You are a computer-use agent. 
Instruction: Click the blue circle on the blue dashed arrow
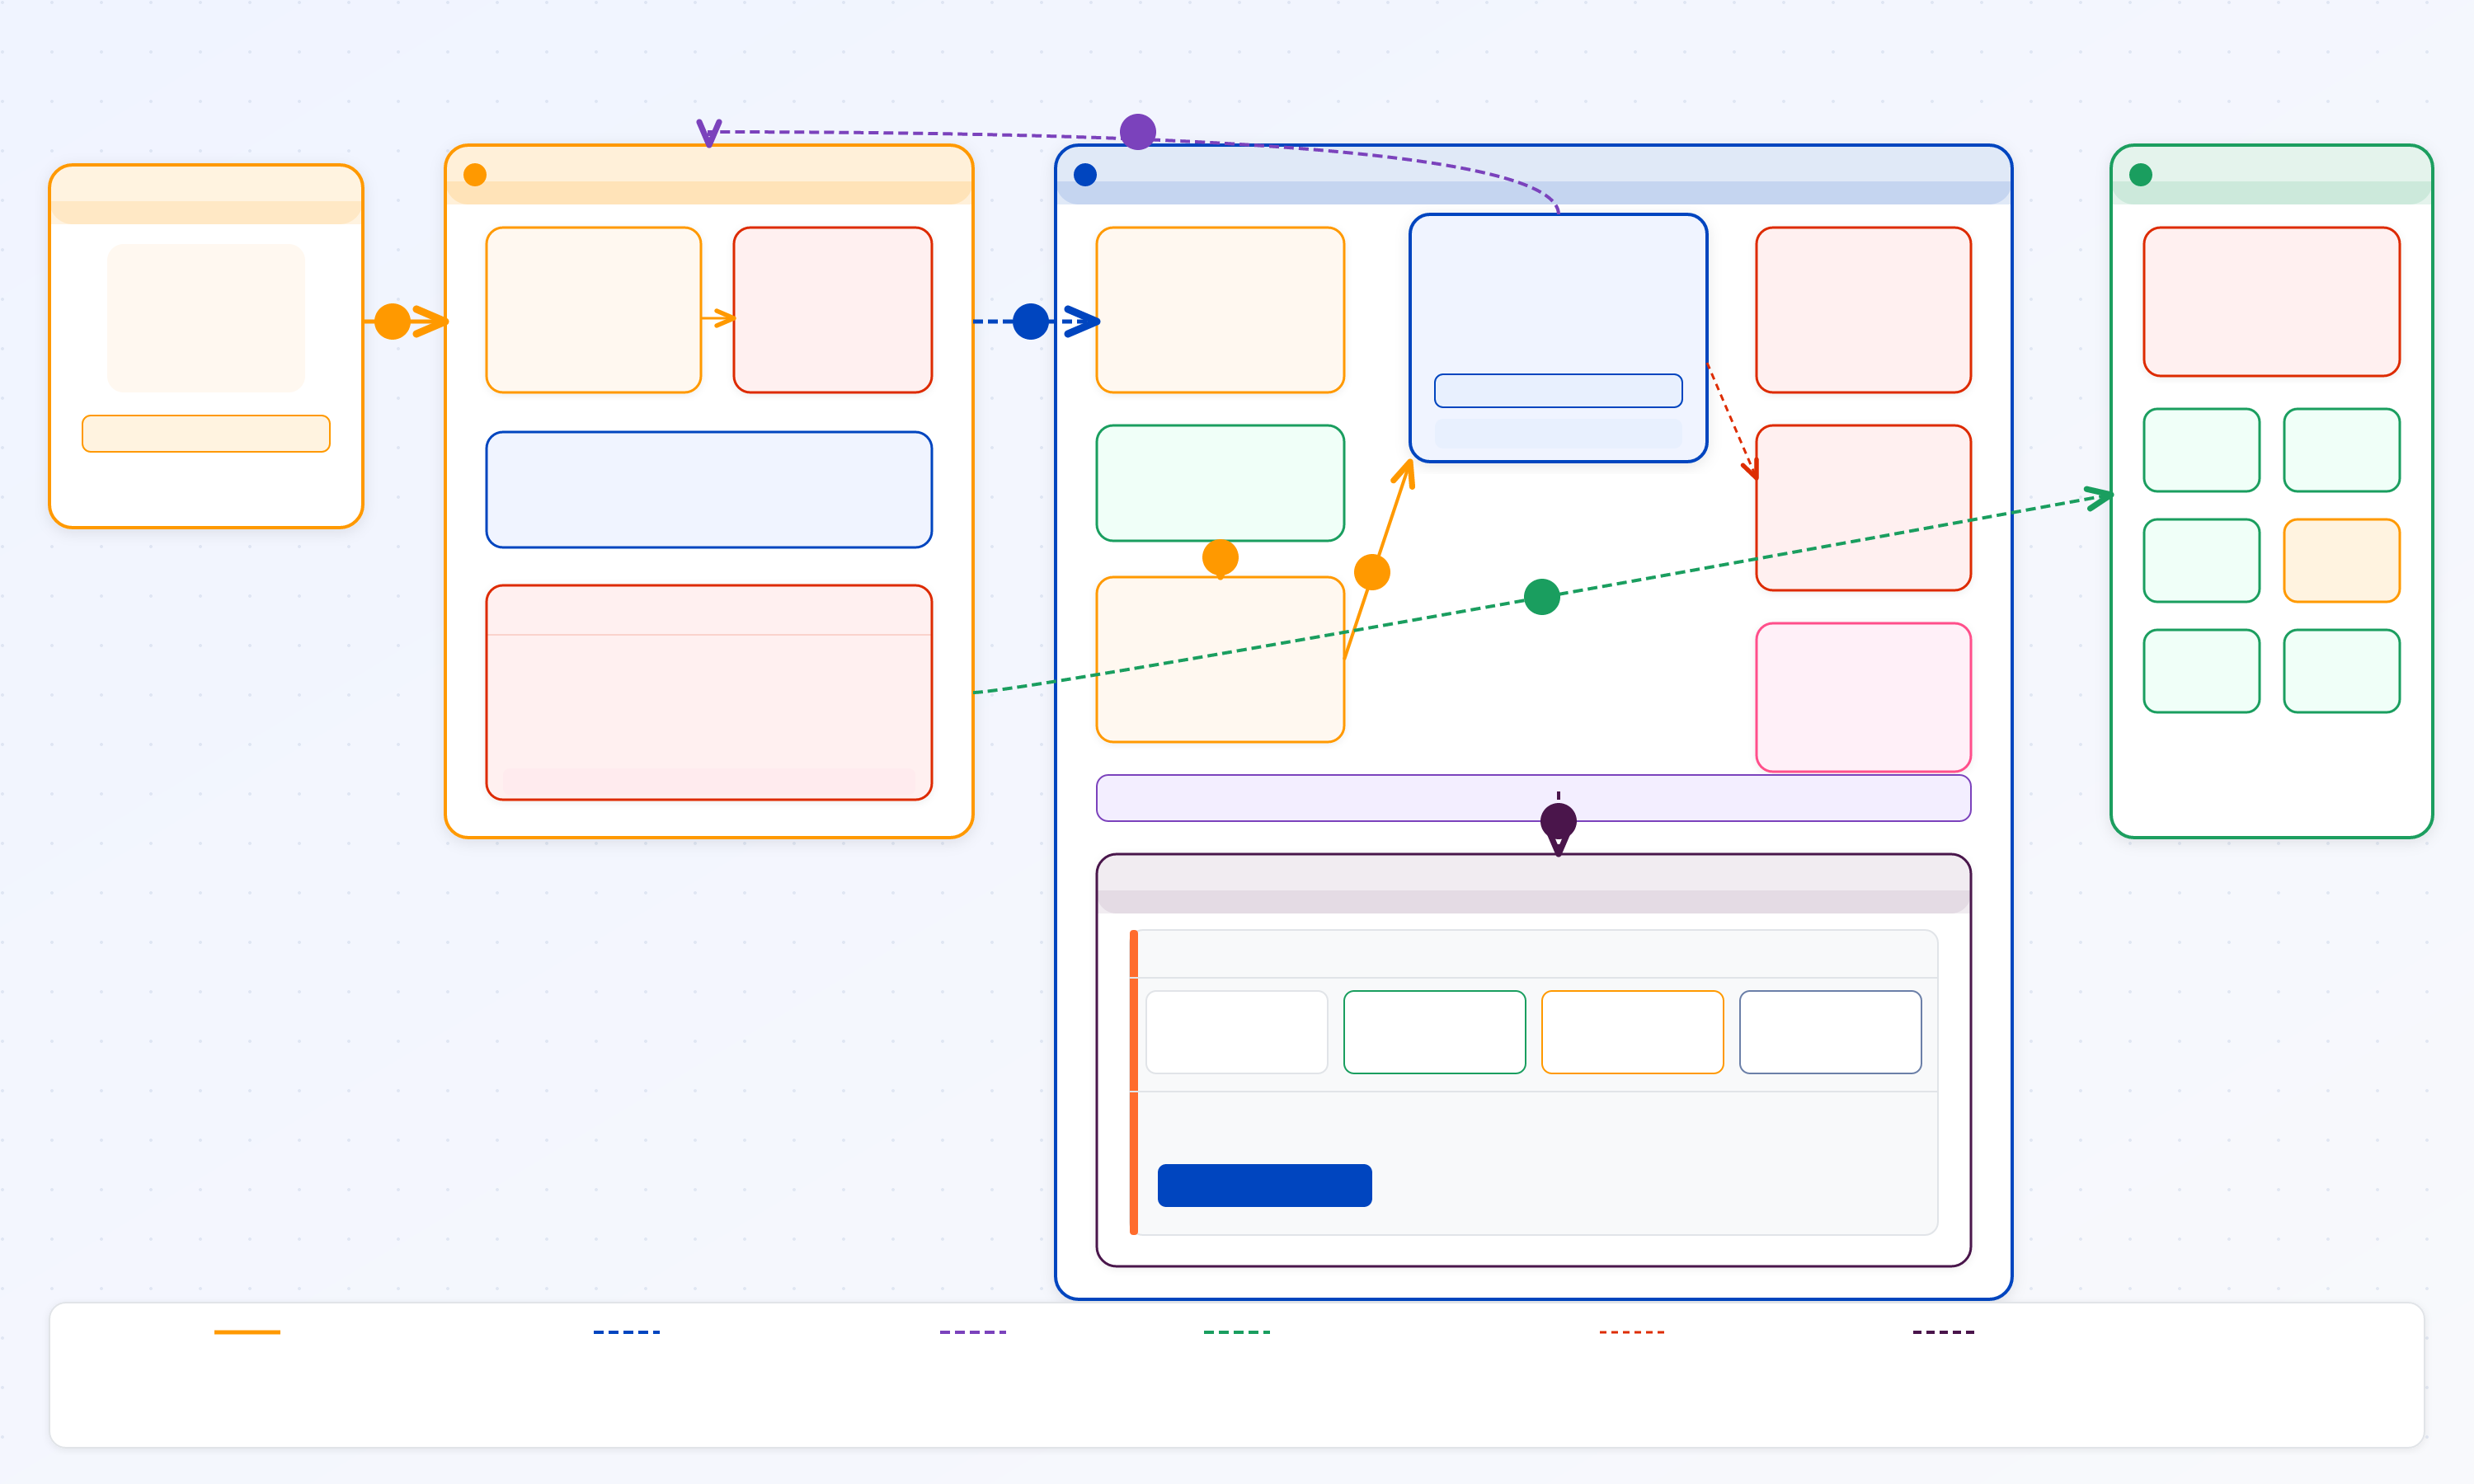click(x=1029, y=321)
